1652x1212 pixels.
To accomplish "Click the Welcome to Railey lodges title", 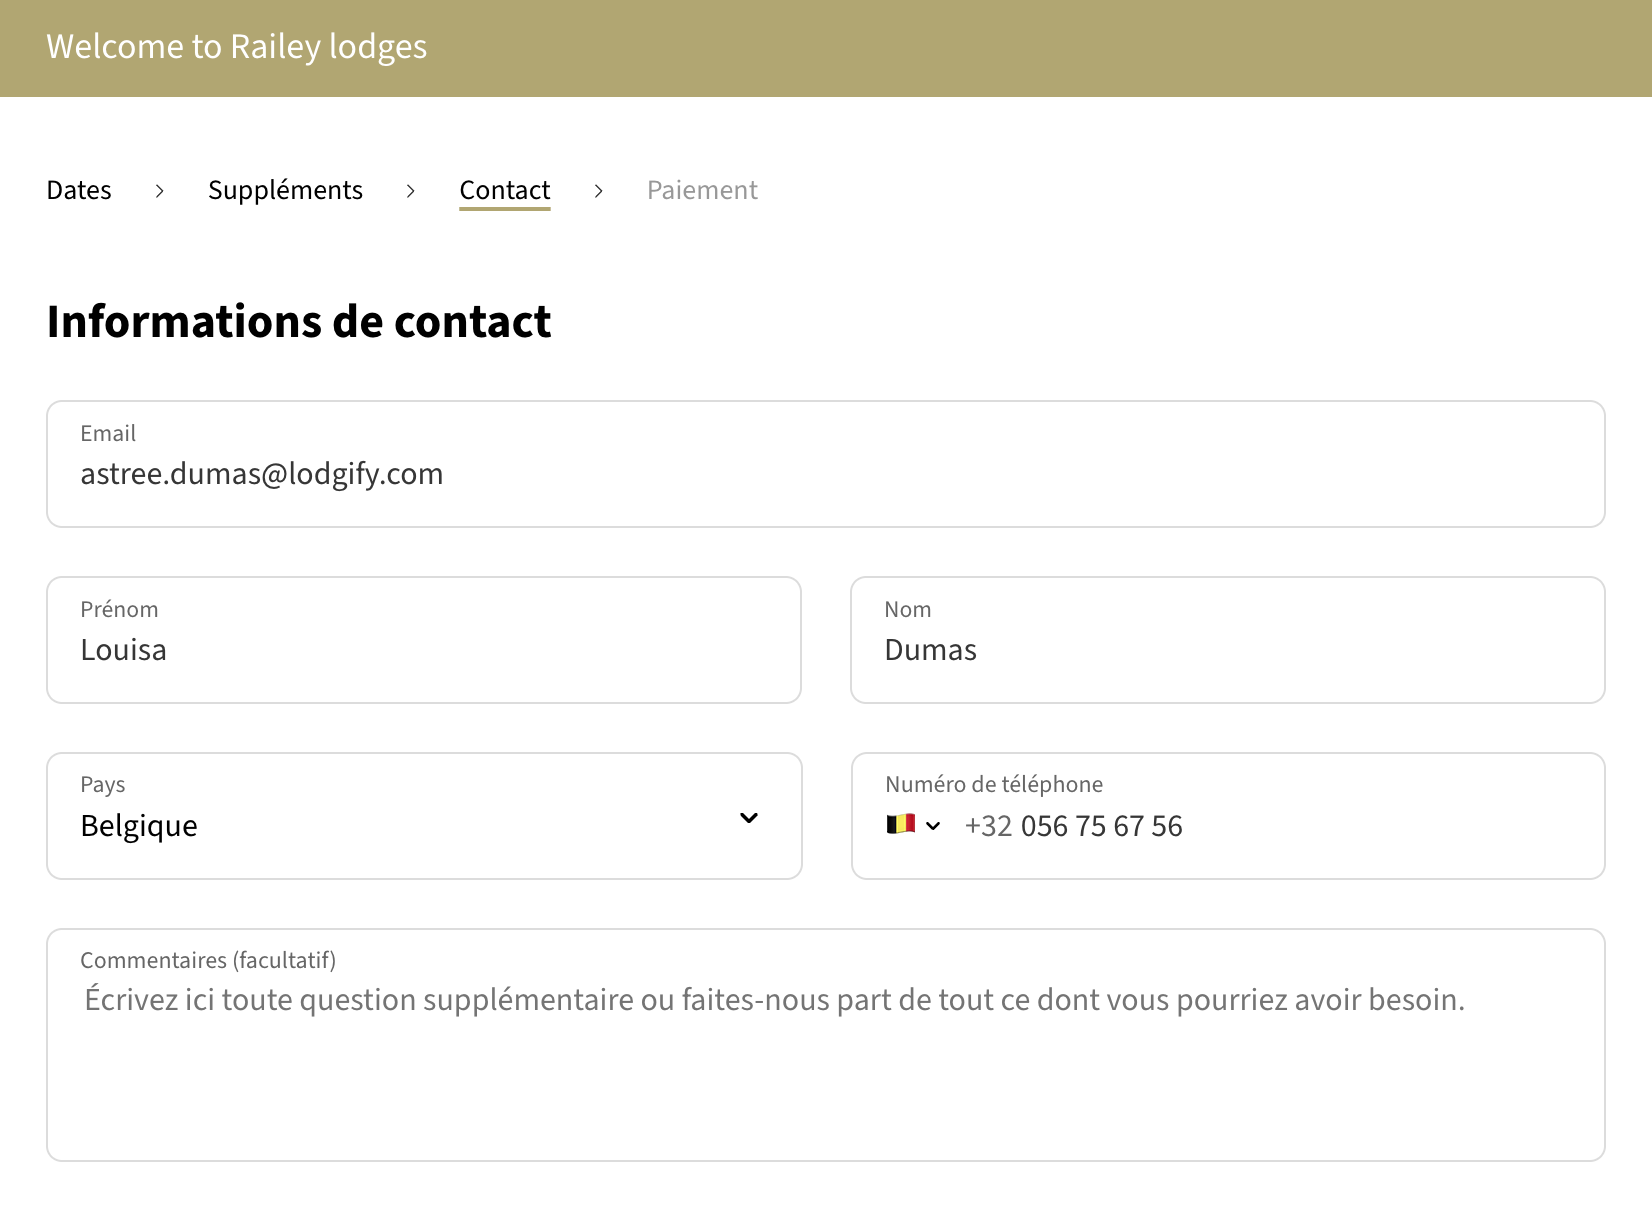I will tap(236, 47).
